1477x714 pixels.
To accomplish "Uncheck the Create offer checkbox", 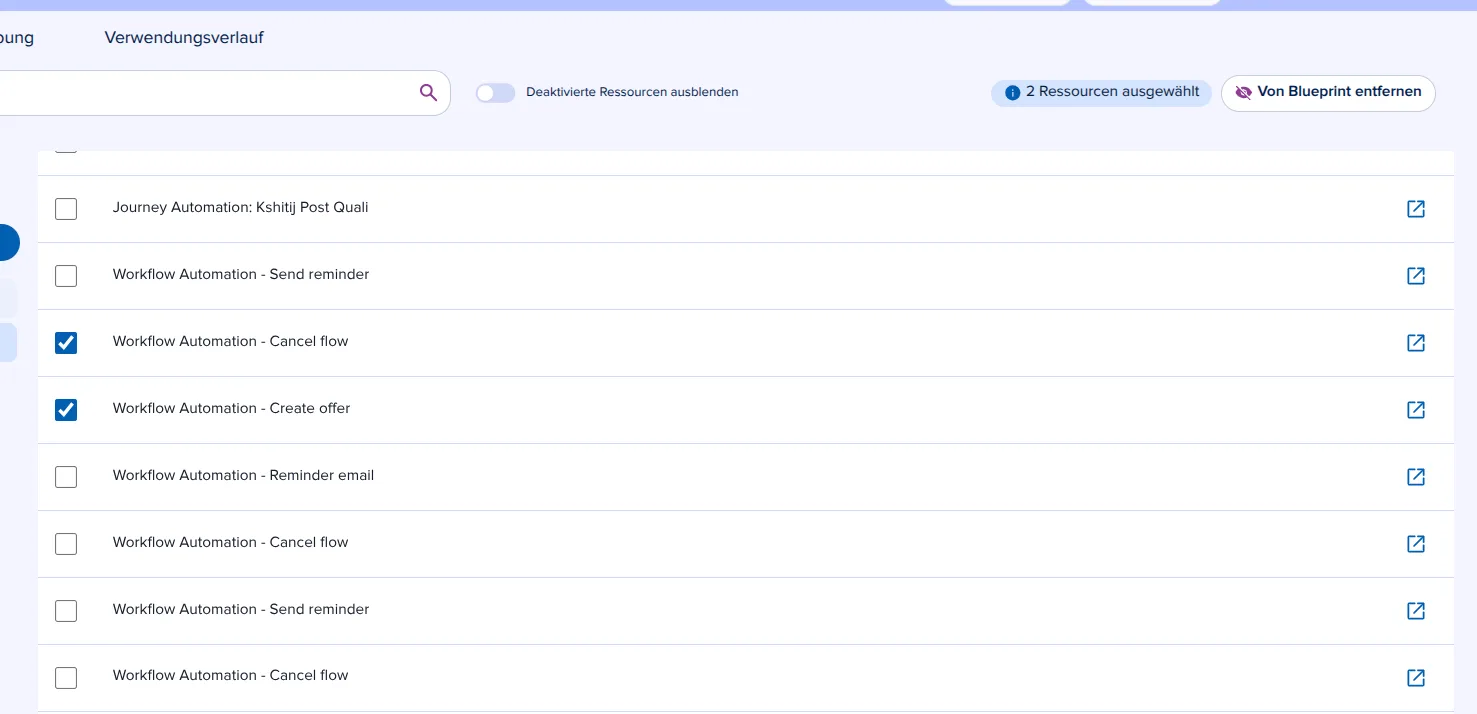I will tap(66, 410).
